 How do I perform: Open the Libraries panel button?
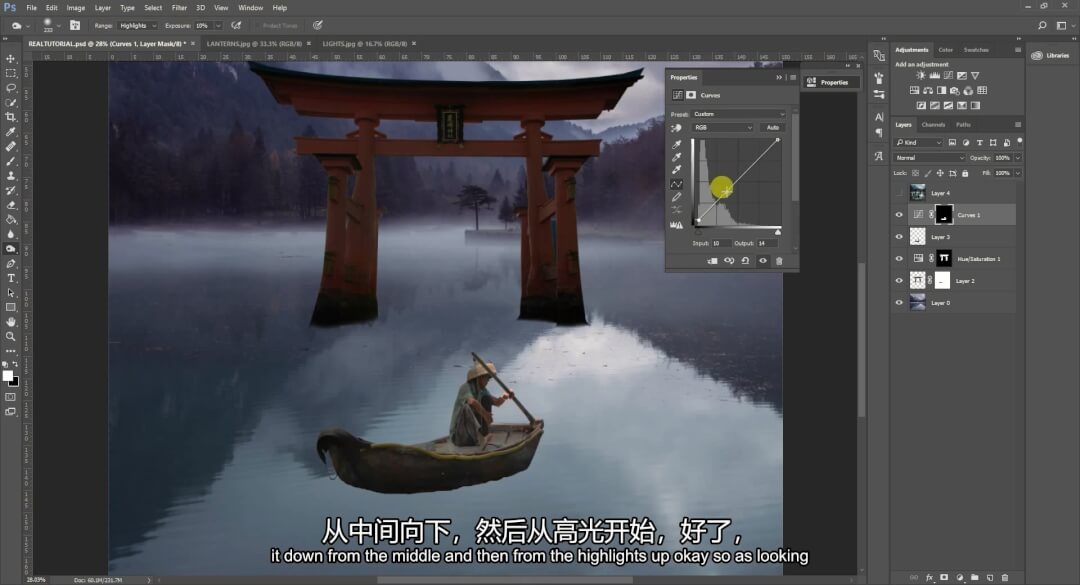pos(1051,55)
